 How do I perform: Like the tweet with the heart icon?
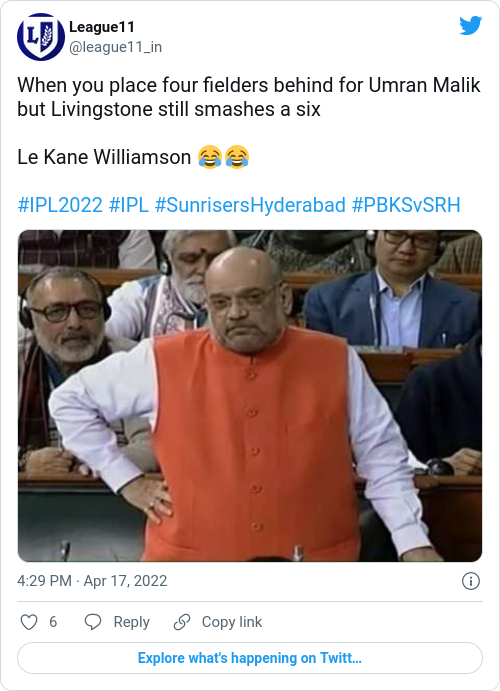pyautogui.click(x=29, y=622)
